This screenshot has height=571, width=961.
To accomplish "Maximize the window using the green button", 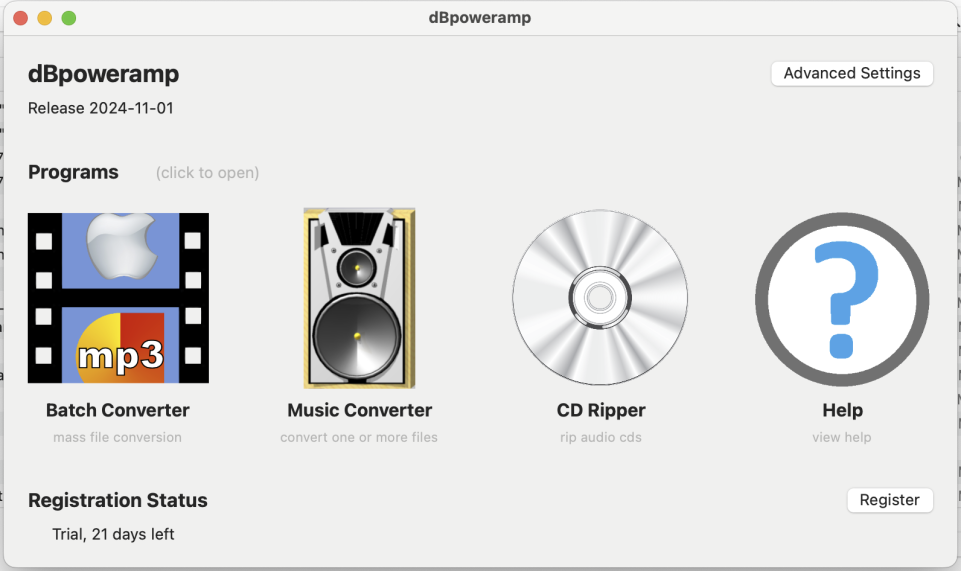I will click(68, 18).
